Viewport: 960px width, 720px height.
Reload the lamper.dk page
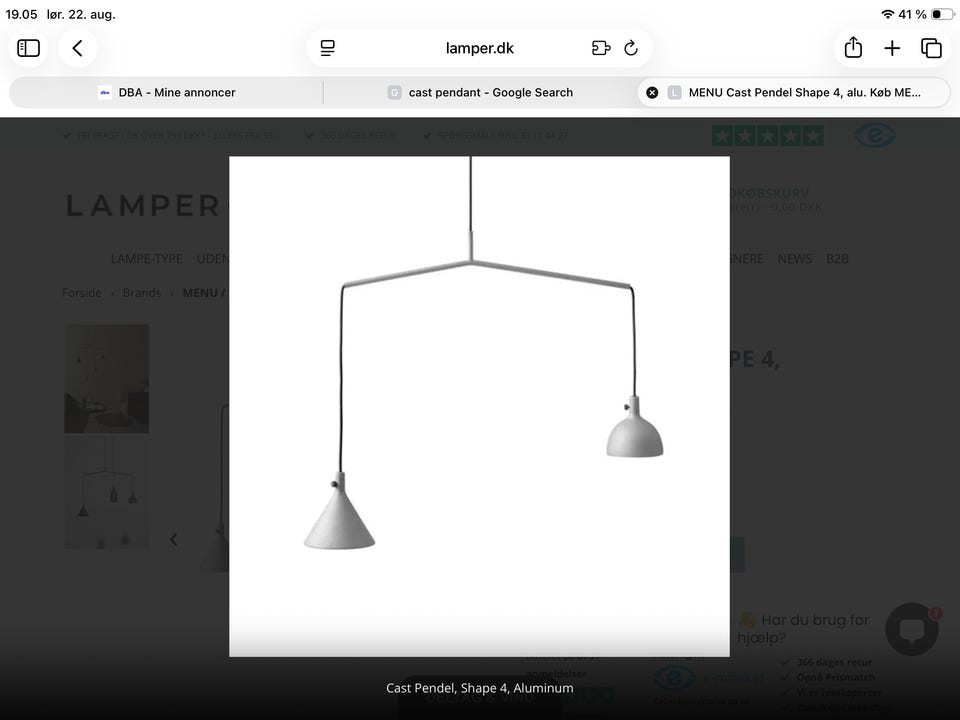[631, 48]
